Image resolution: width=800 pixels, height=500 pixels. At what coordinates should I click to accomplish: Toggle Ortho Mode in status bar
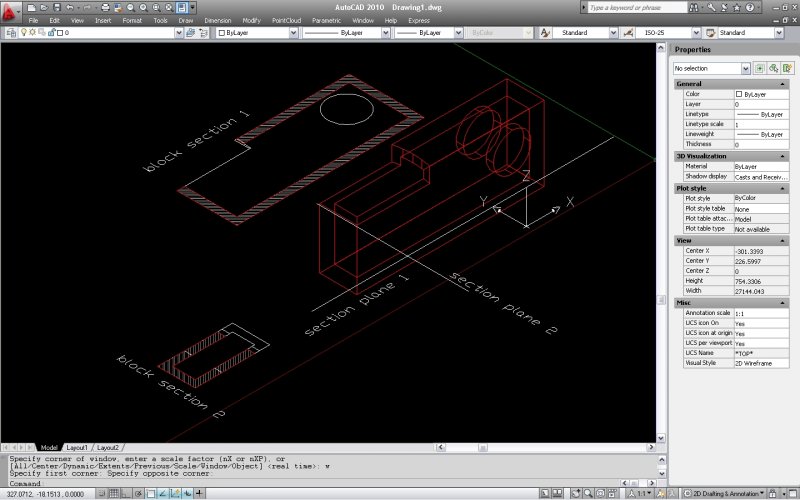pos(127,493)
